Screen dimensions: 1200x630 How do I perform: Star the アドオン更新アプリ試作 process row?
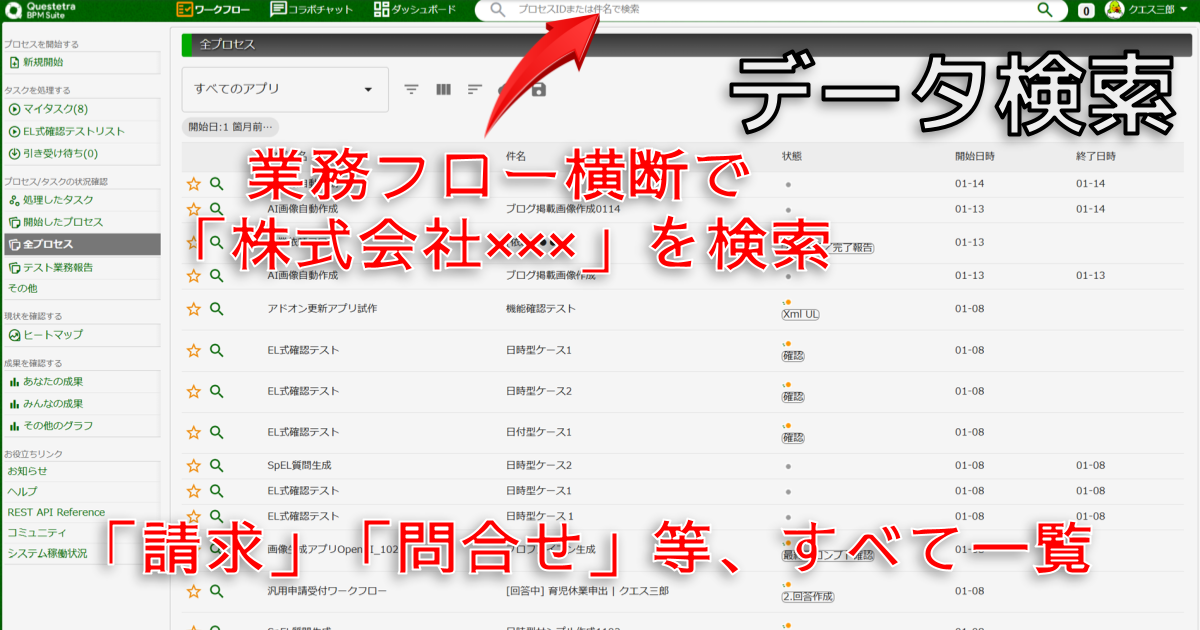click(194, 309)
